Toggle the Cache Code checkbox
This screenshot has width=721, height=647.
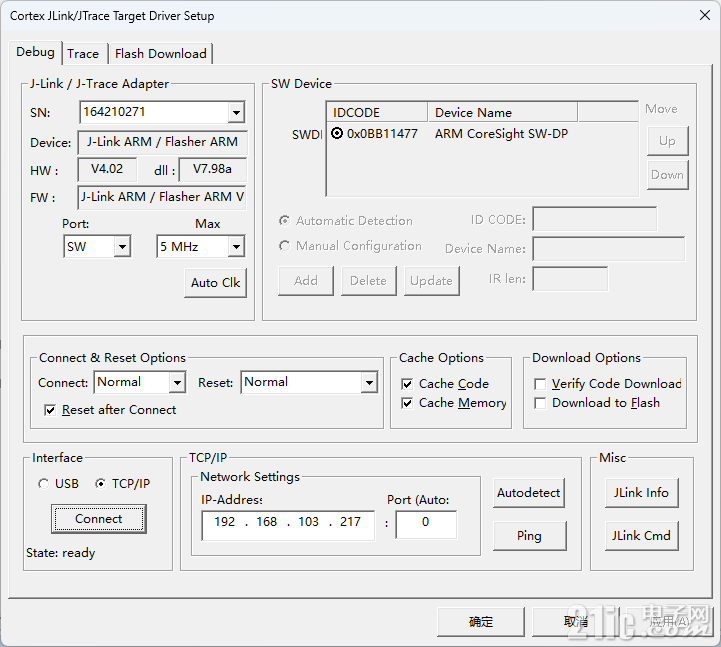(x=407, y=384)
